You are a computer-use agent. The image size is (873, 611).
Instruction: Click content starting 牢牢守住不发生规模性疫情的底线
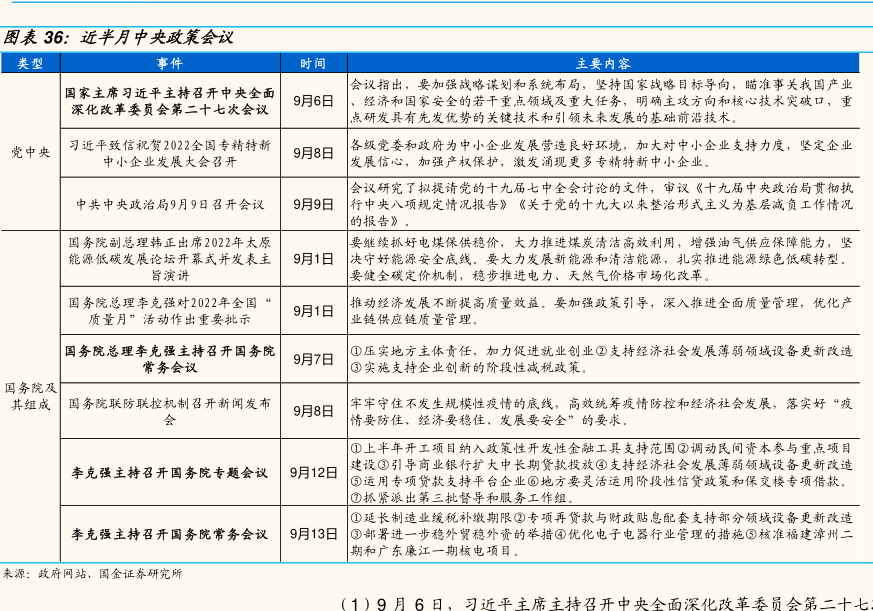(601, 411)
